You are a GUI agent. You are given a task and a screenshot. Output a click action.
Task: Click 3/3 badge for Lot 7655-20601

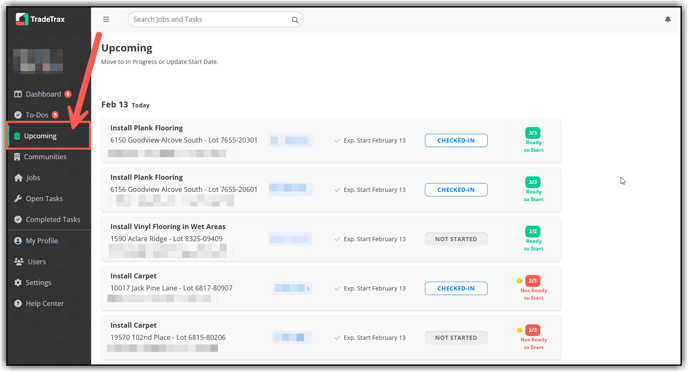(533, 182)
